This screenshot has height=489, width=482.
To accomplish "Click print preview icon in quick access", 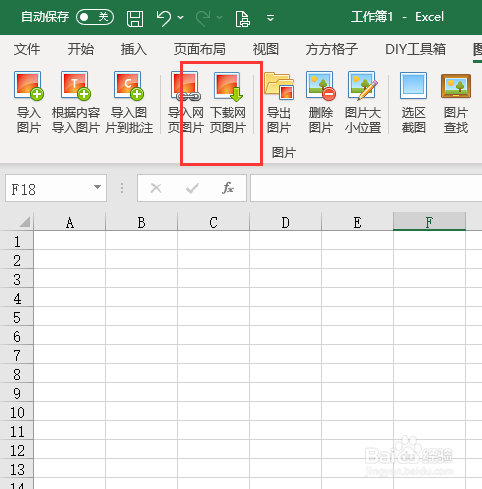I will [x=243, y=18].
